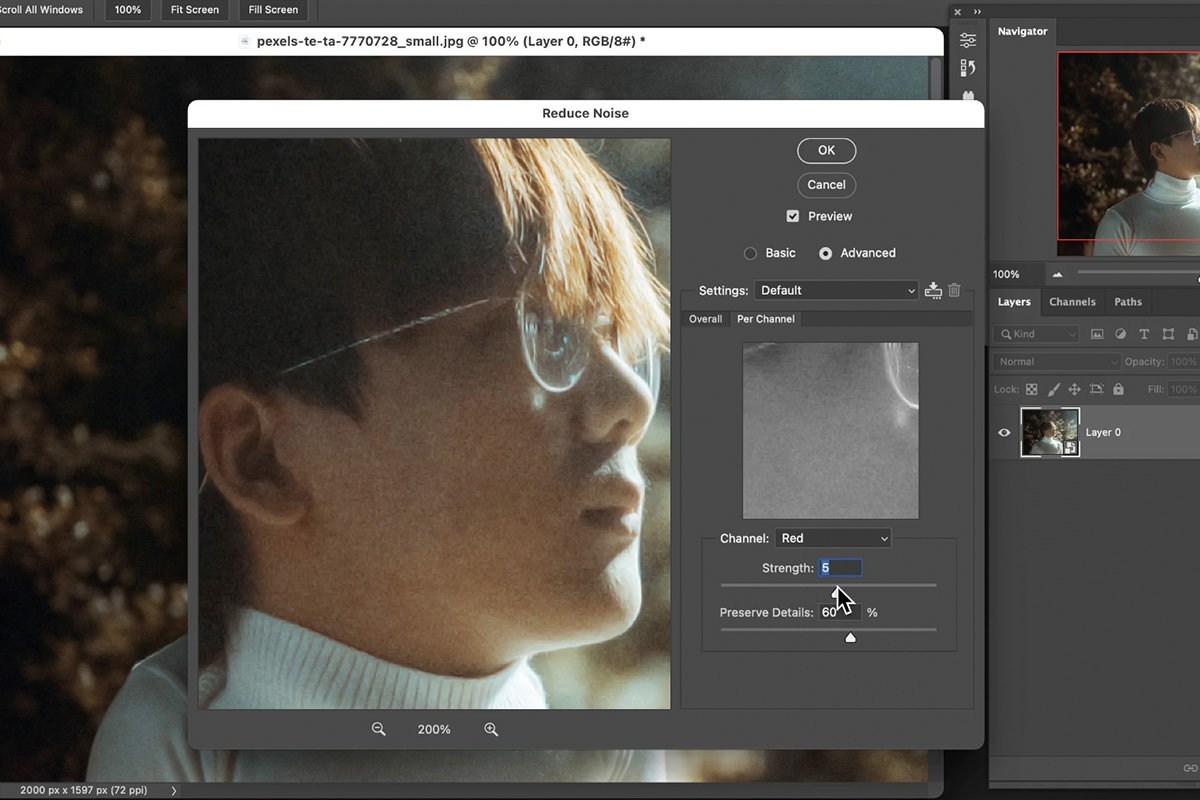Open the Properties panel icon in dock
1200x800 pixels.
pyautogui.click(x=967, y=40)
